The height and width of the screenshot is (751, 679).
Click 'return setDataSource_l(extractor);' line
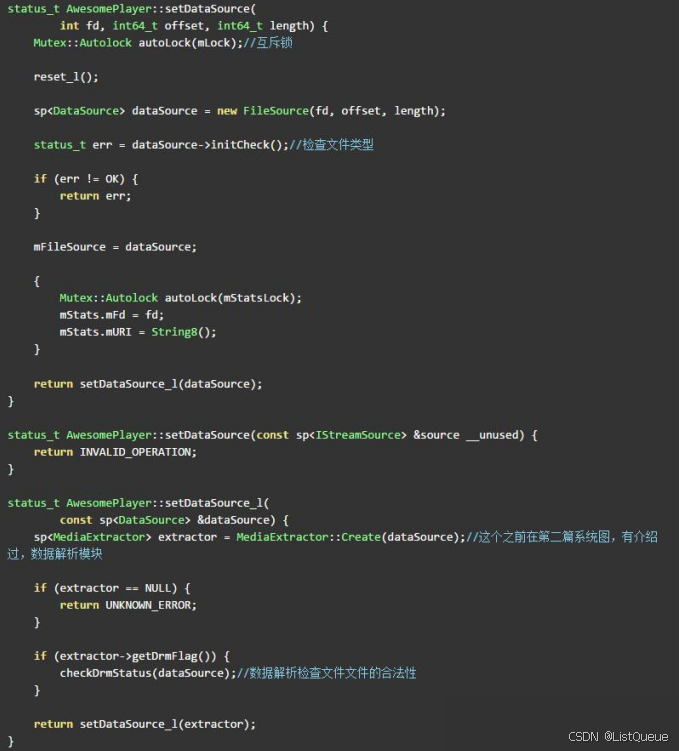[145, 724]
